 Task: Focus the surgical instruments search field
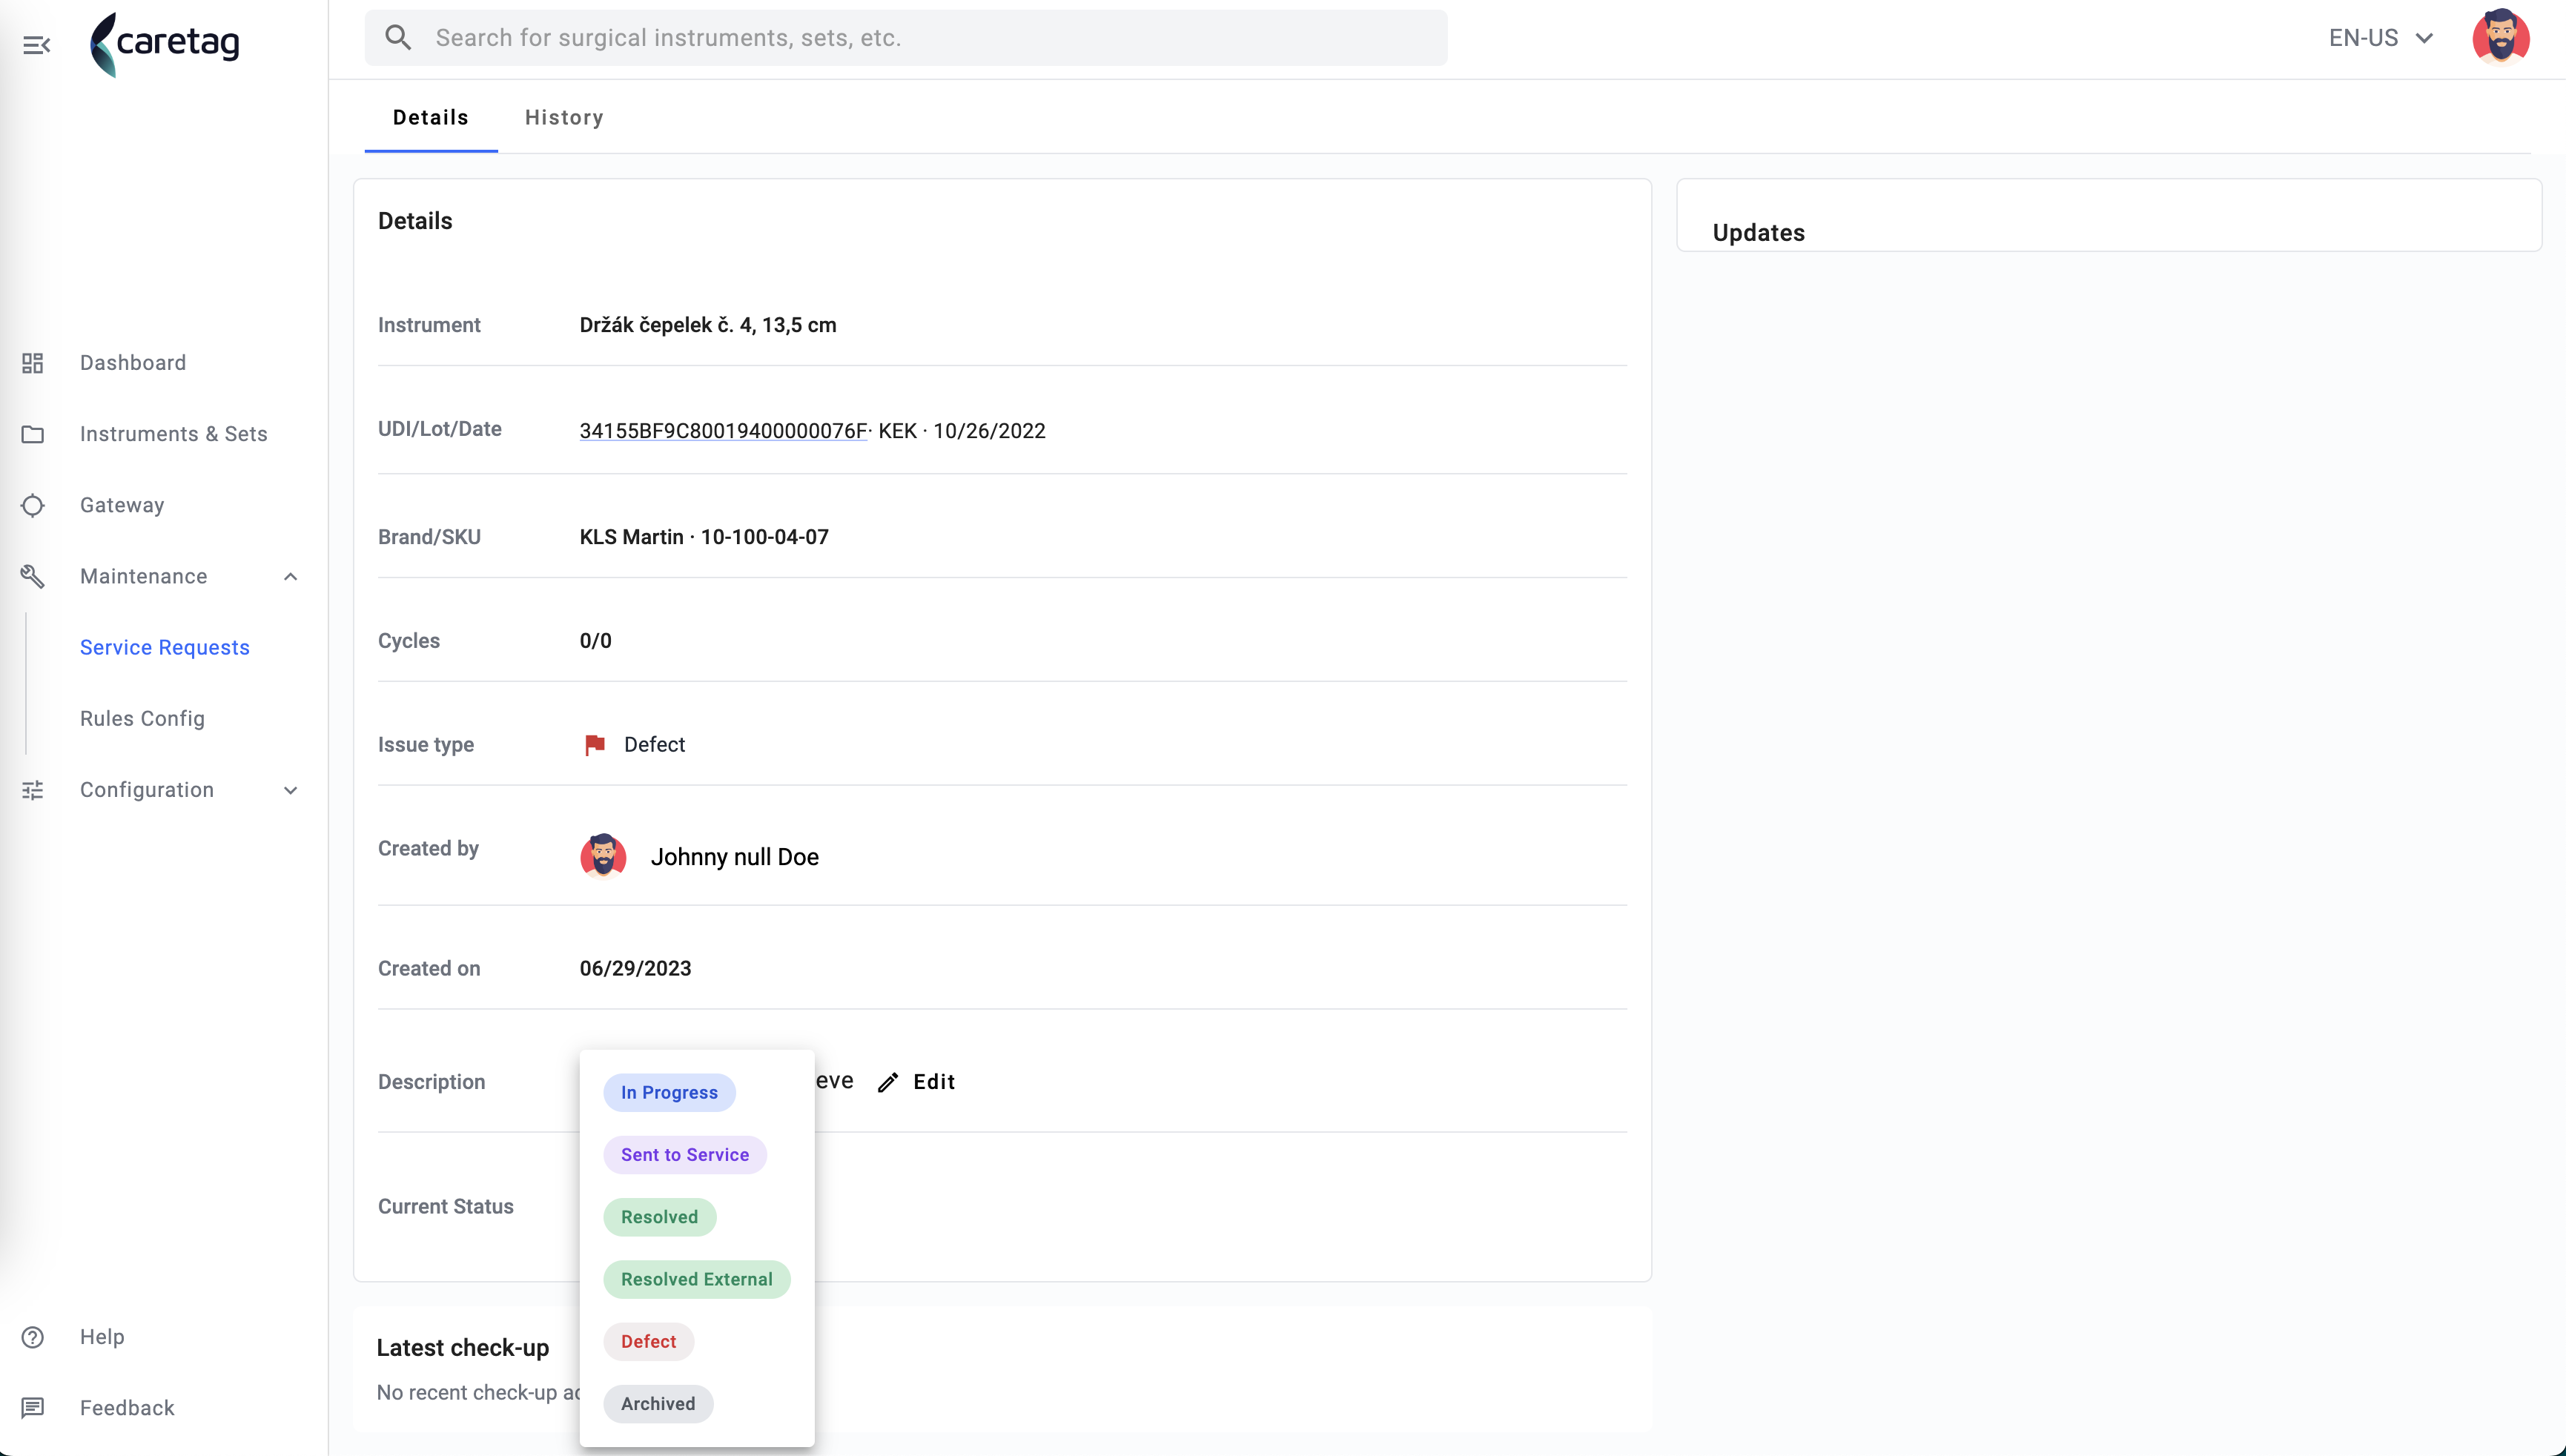click(906, 38)
